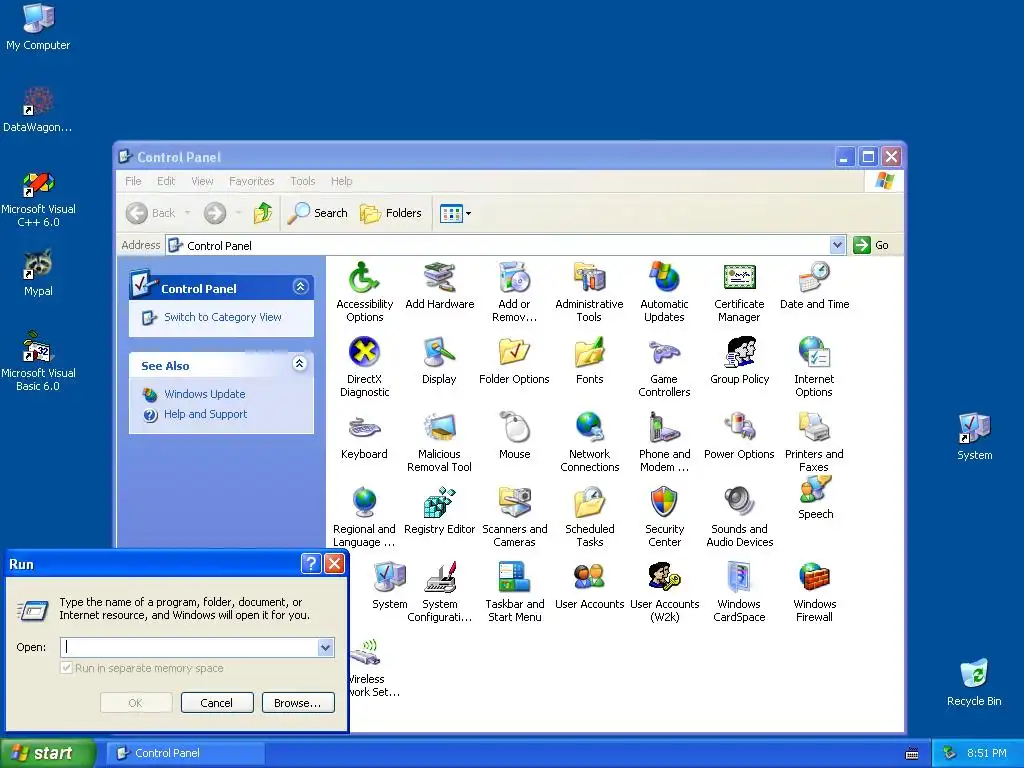Open Phone and Modem options icon
The height and width of the screenshot is (768, 1024).
664,442
